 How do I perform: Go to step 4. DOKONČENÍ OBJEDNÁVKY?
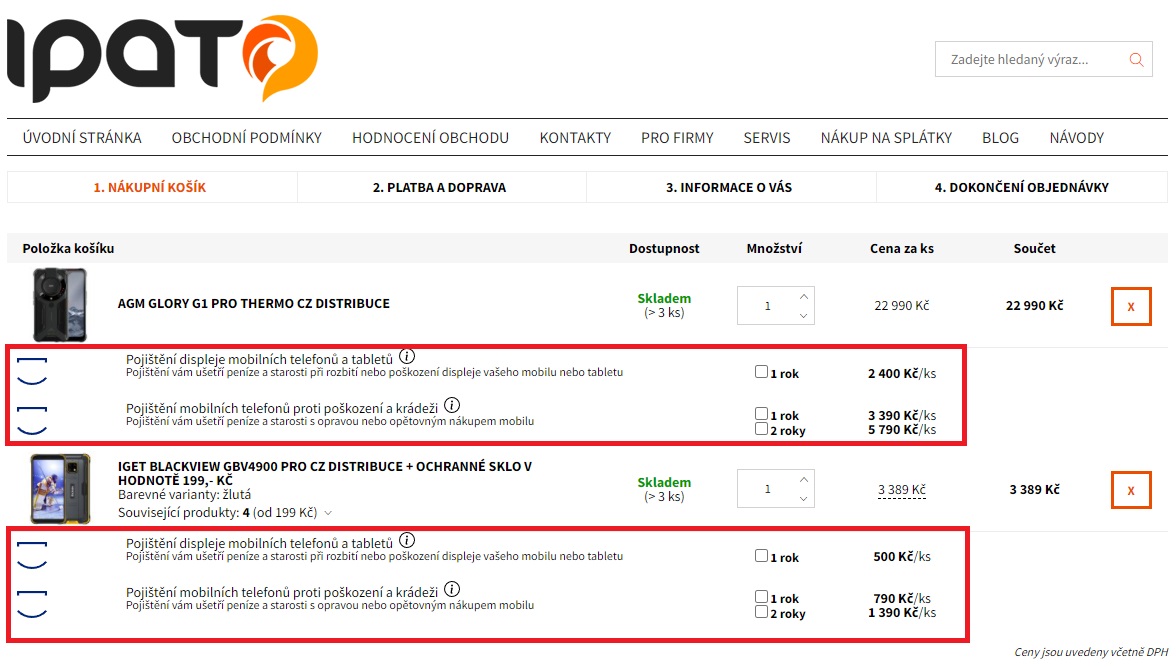click(1022, 188)
